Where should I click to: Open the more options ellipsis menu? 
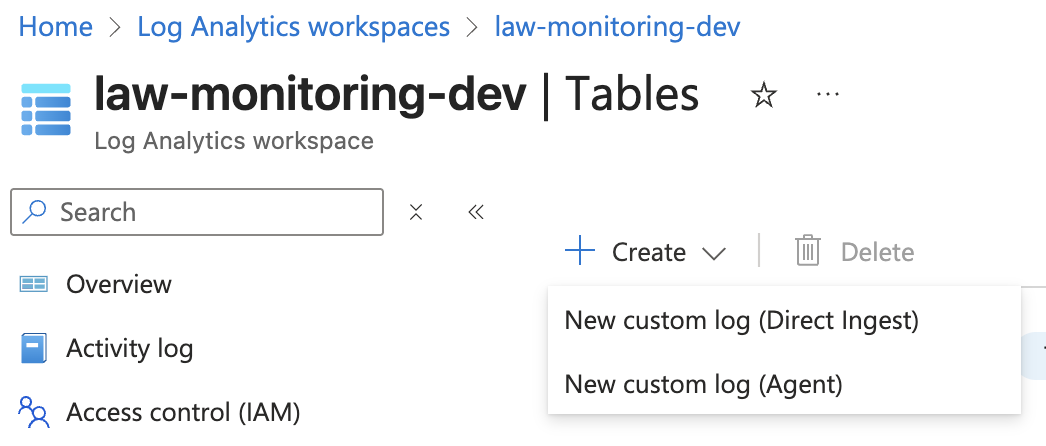coord(828,95)
